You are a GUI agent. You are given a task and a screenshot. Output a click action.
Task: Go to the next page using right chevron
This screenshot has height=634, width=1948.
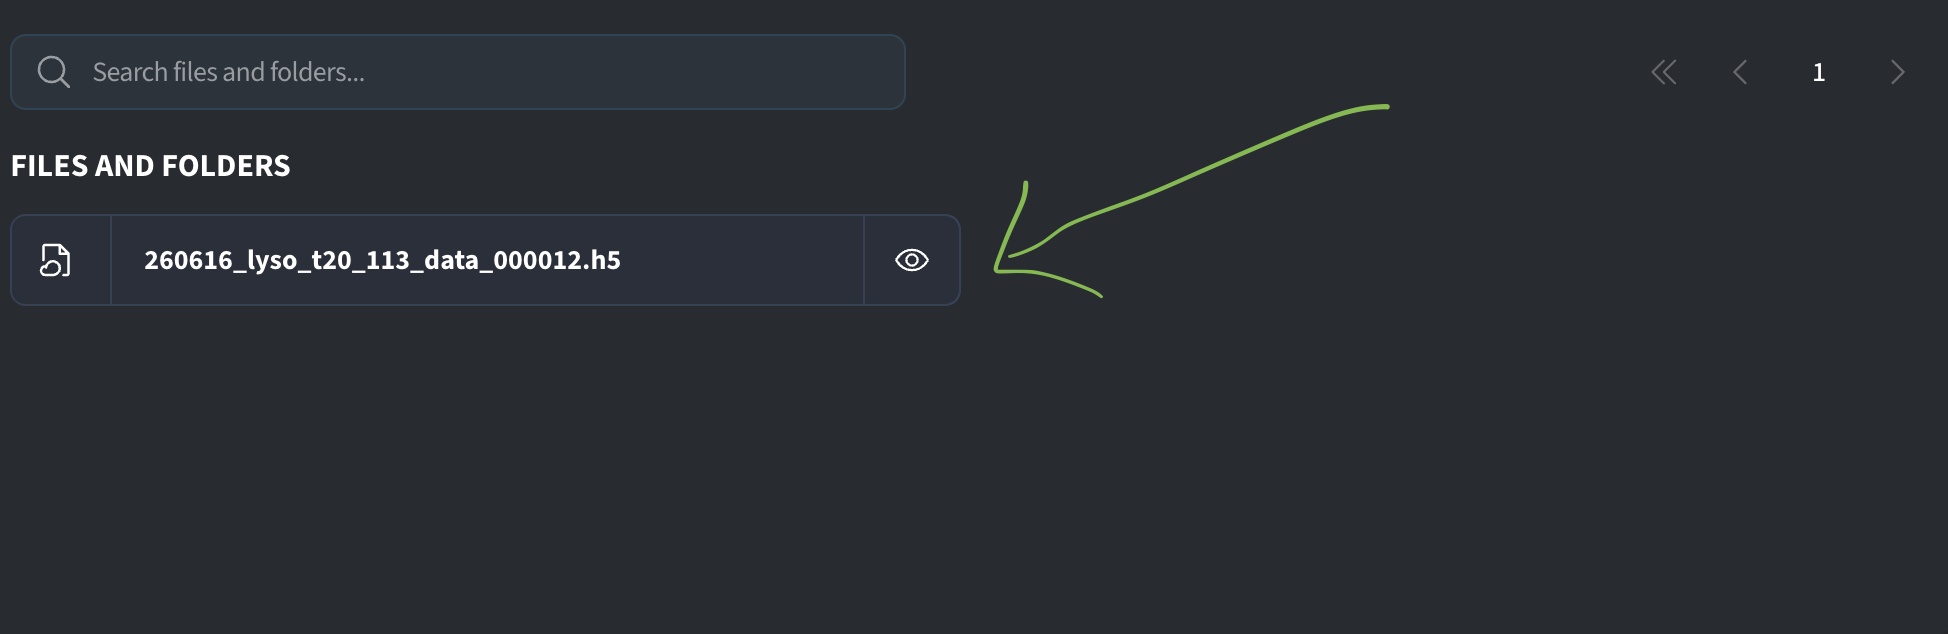click(1897, 72)
